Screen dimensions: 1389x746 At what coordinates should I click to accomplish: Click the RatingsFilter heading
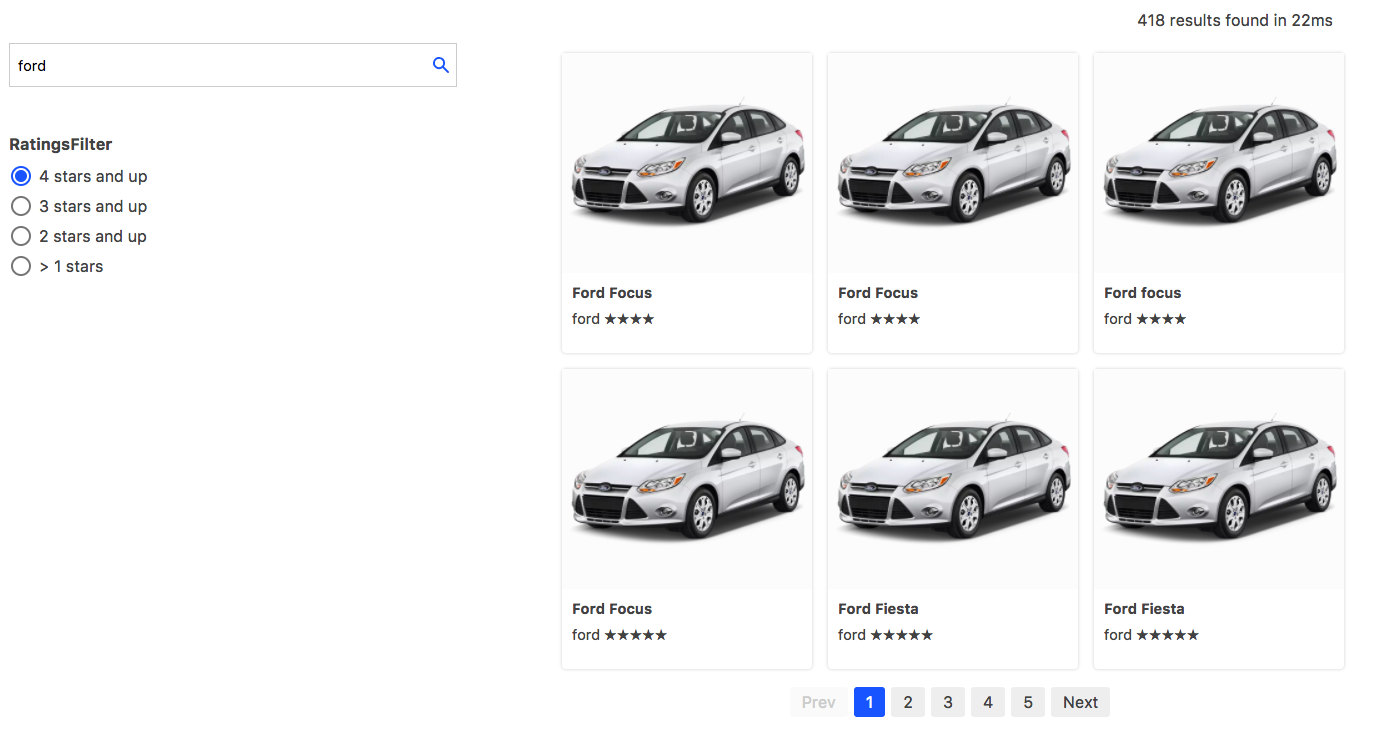tap(61, 144)
